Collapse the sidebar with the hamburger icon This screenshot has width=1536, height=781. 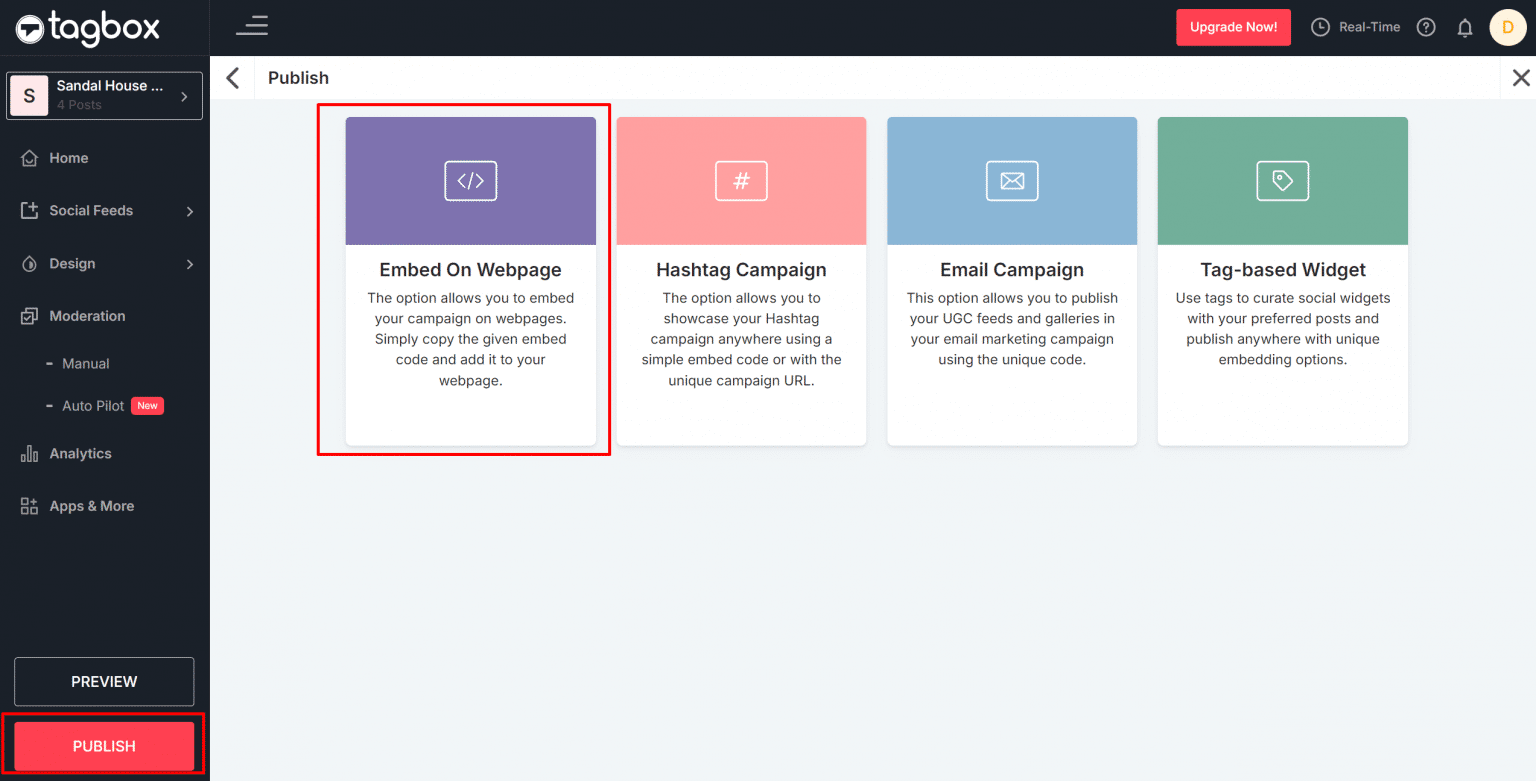(252, 26)
